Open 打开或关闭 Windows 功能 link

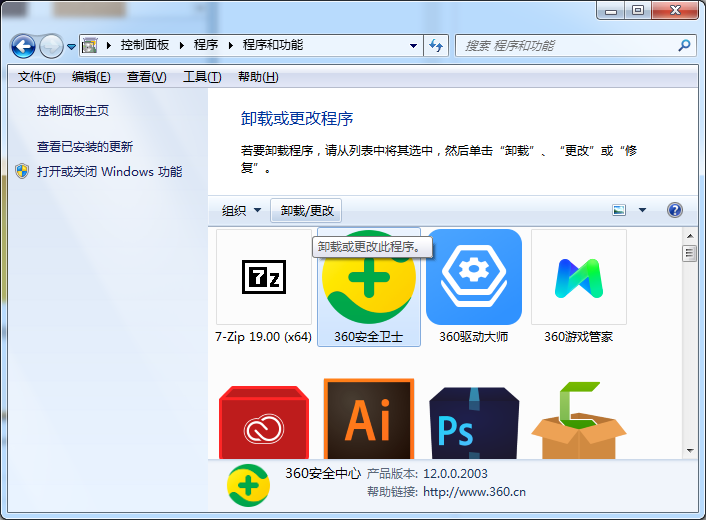coord(109,171)
